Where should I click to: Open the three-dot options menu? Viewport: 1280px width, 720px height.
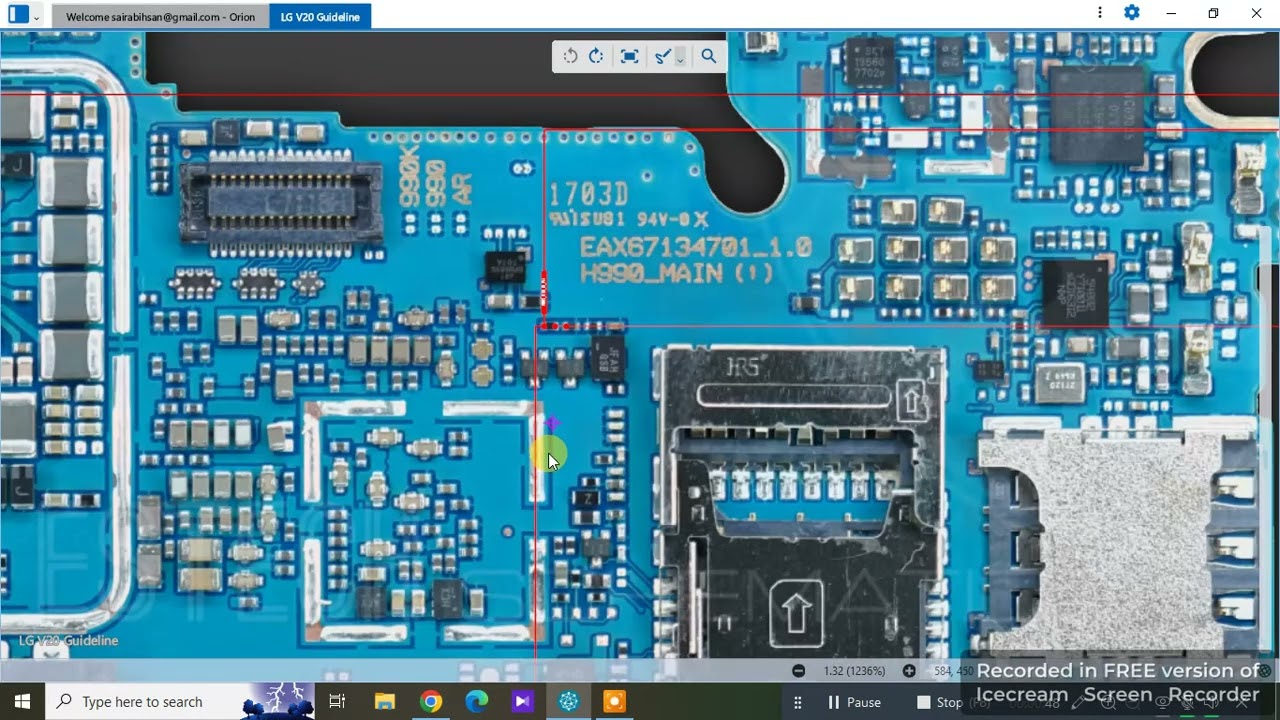coord(1100,13)
